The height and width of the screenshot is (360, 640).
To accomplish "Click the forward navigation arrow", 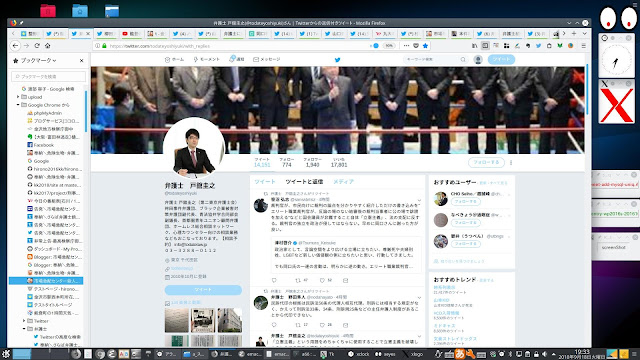I will pyautogui.click(x=27, y=46).
